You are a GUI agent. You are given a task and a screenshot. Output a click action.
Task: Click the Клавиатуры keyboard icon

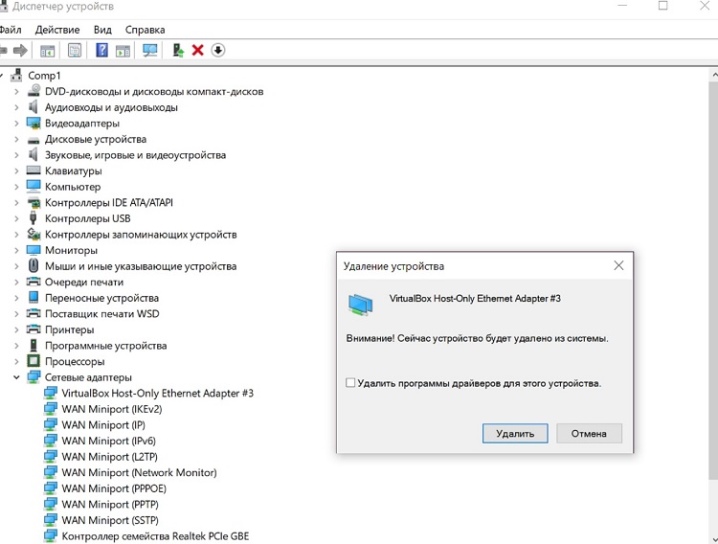[x=33, y=171]
